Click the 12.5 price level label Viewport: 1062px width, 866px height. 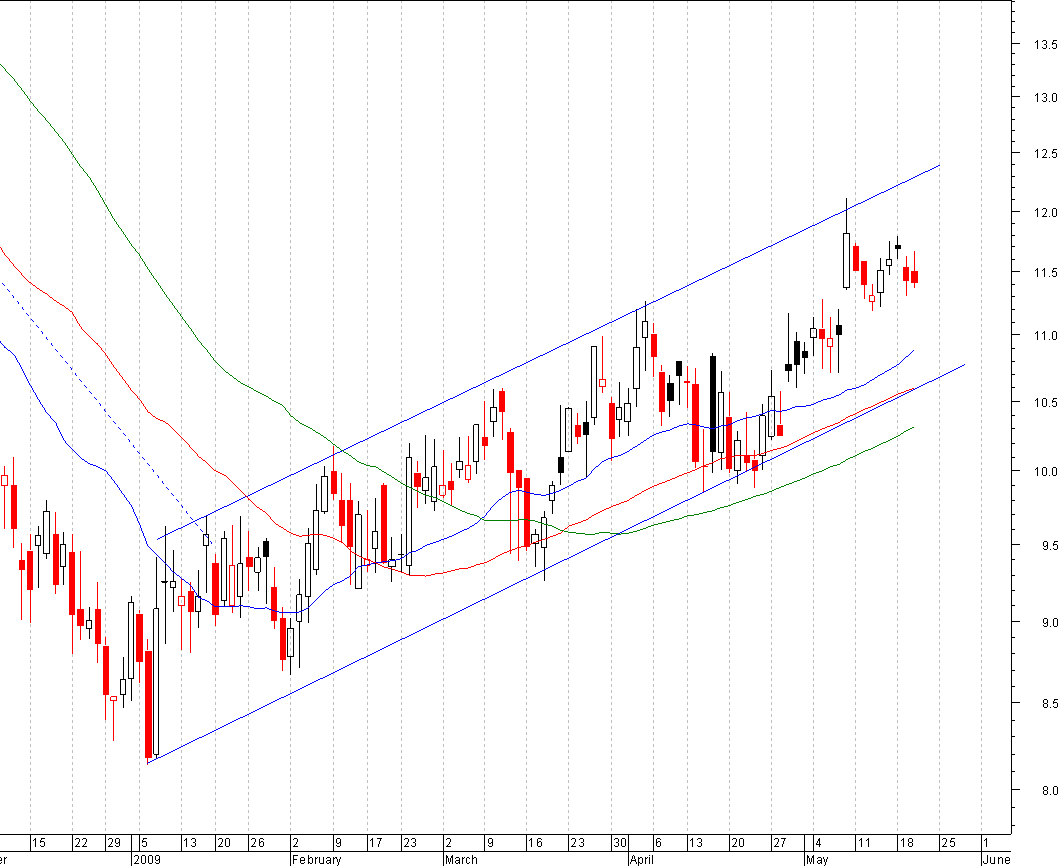pos(1045,154)
